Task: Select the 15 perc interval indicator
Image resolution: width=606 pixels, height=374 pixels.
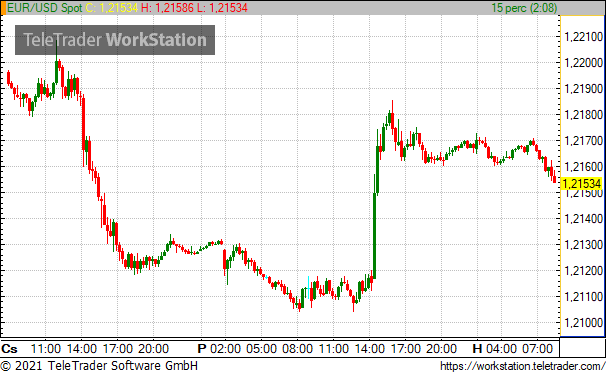Action: 524,8
